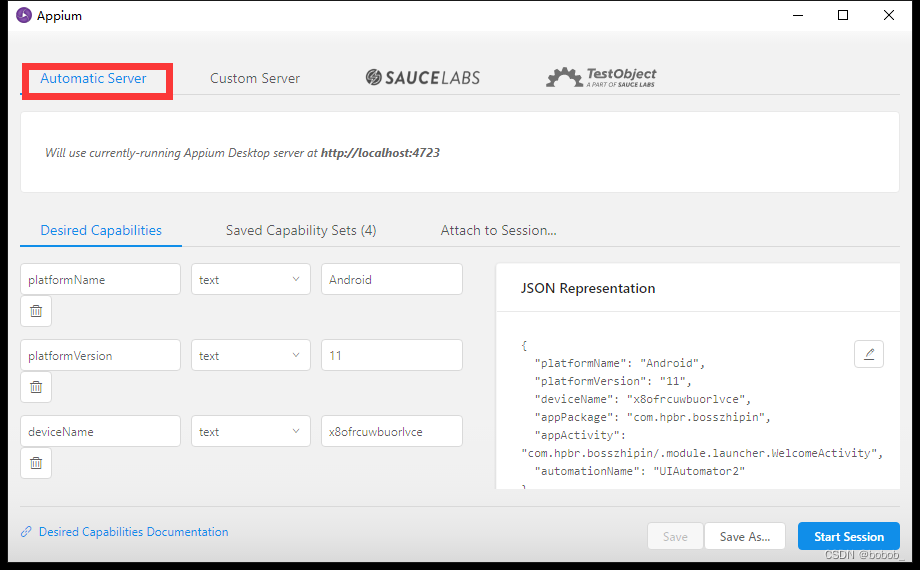Open the platformVersion type dropdown

pyautogui.click(x=251, y=355)
